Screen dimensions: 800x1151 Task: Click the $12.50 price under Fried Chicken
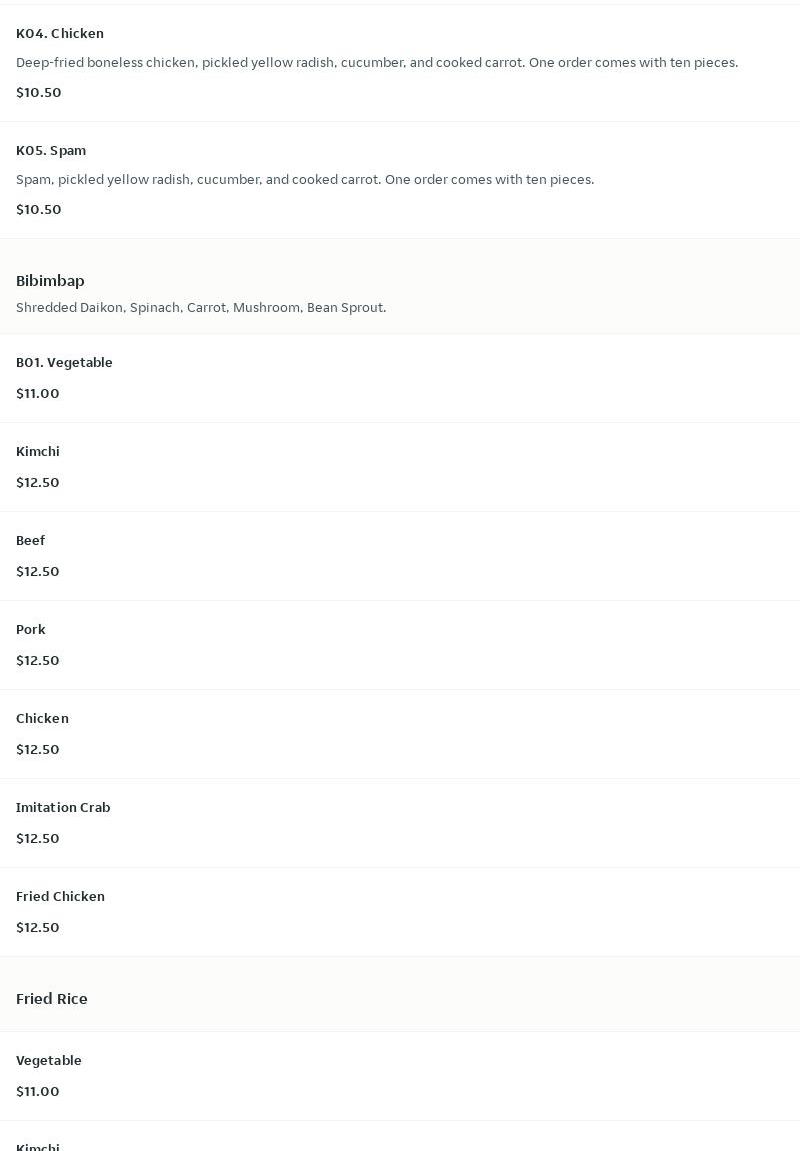[38, 927]
